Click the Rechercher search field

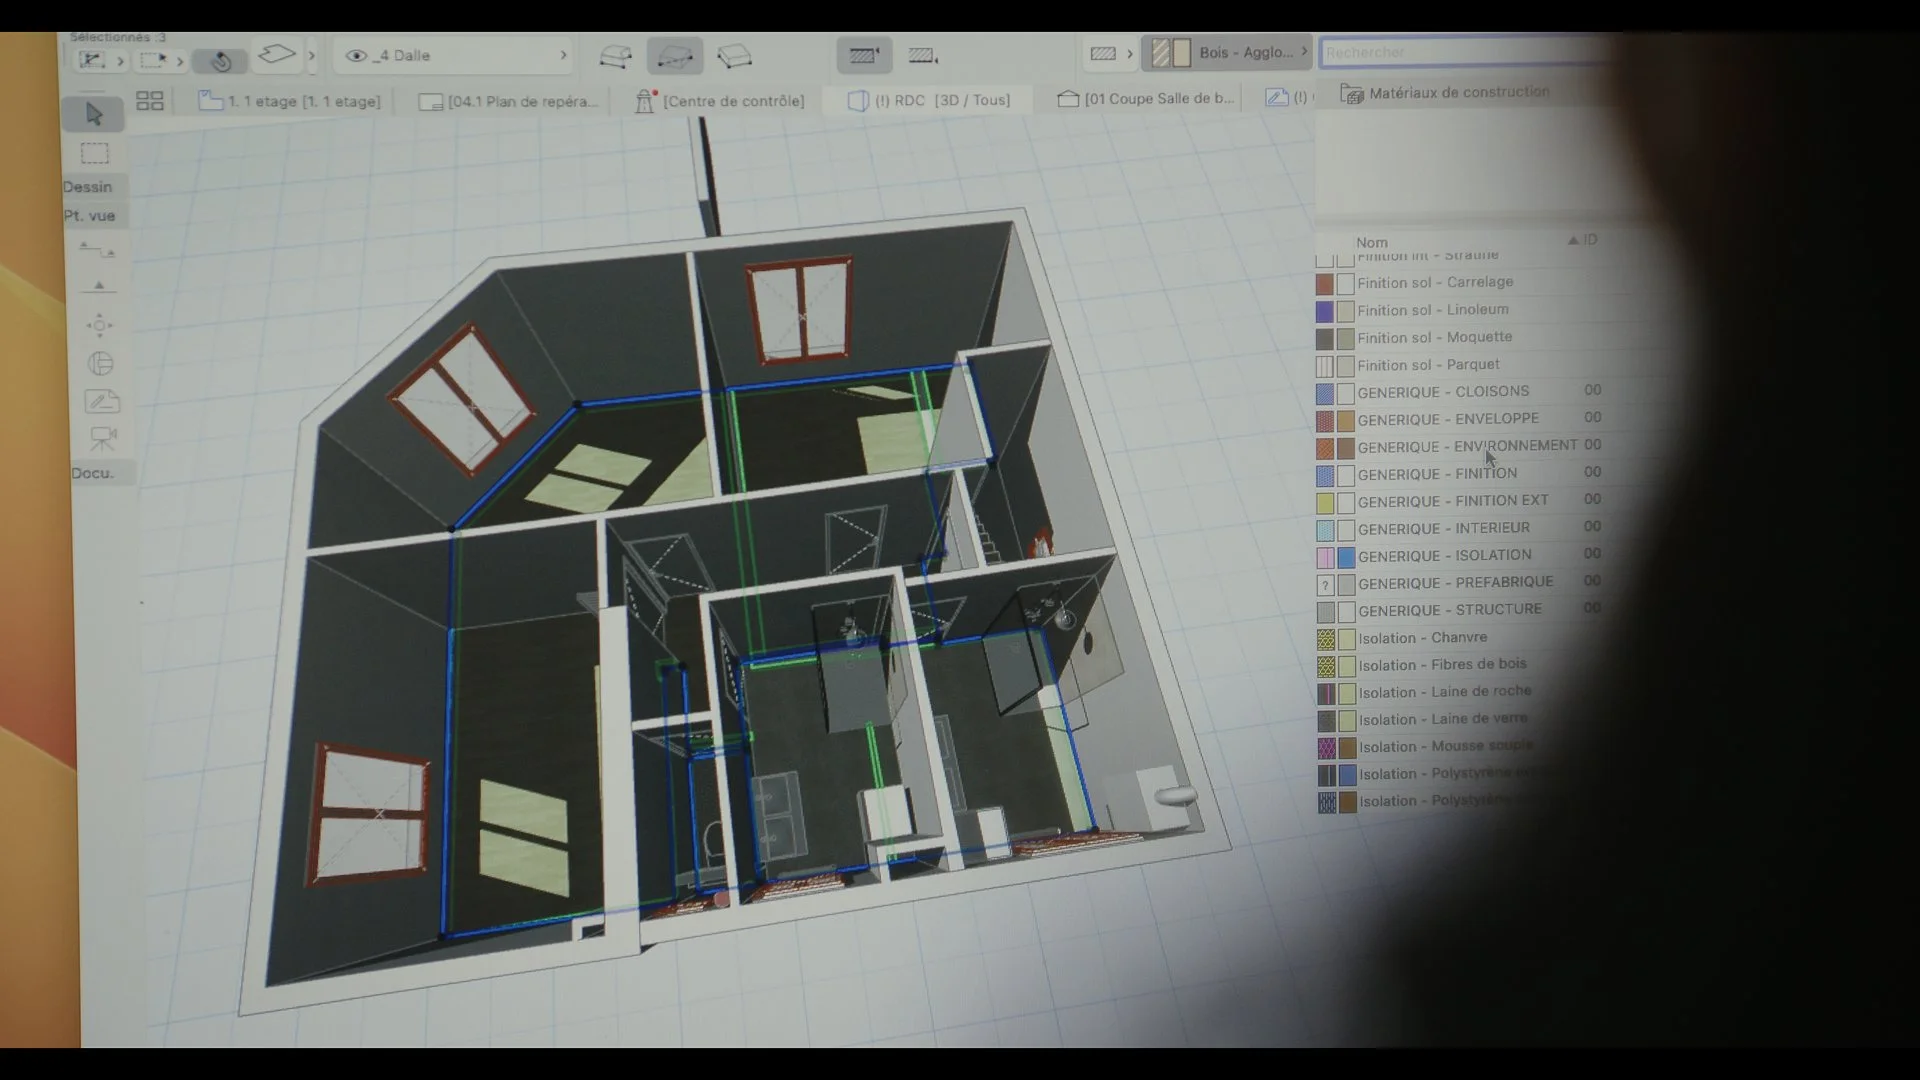[x=1470, y=52]
